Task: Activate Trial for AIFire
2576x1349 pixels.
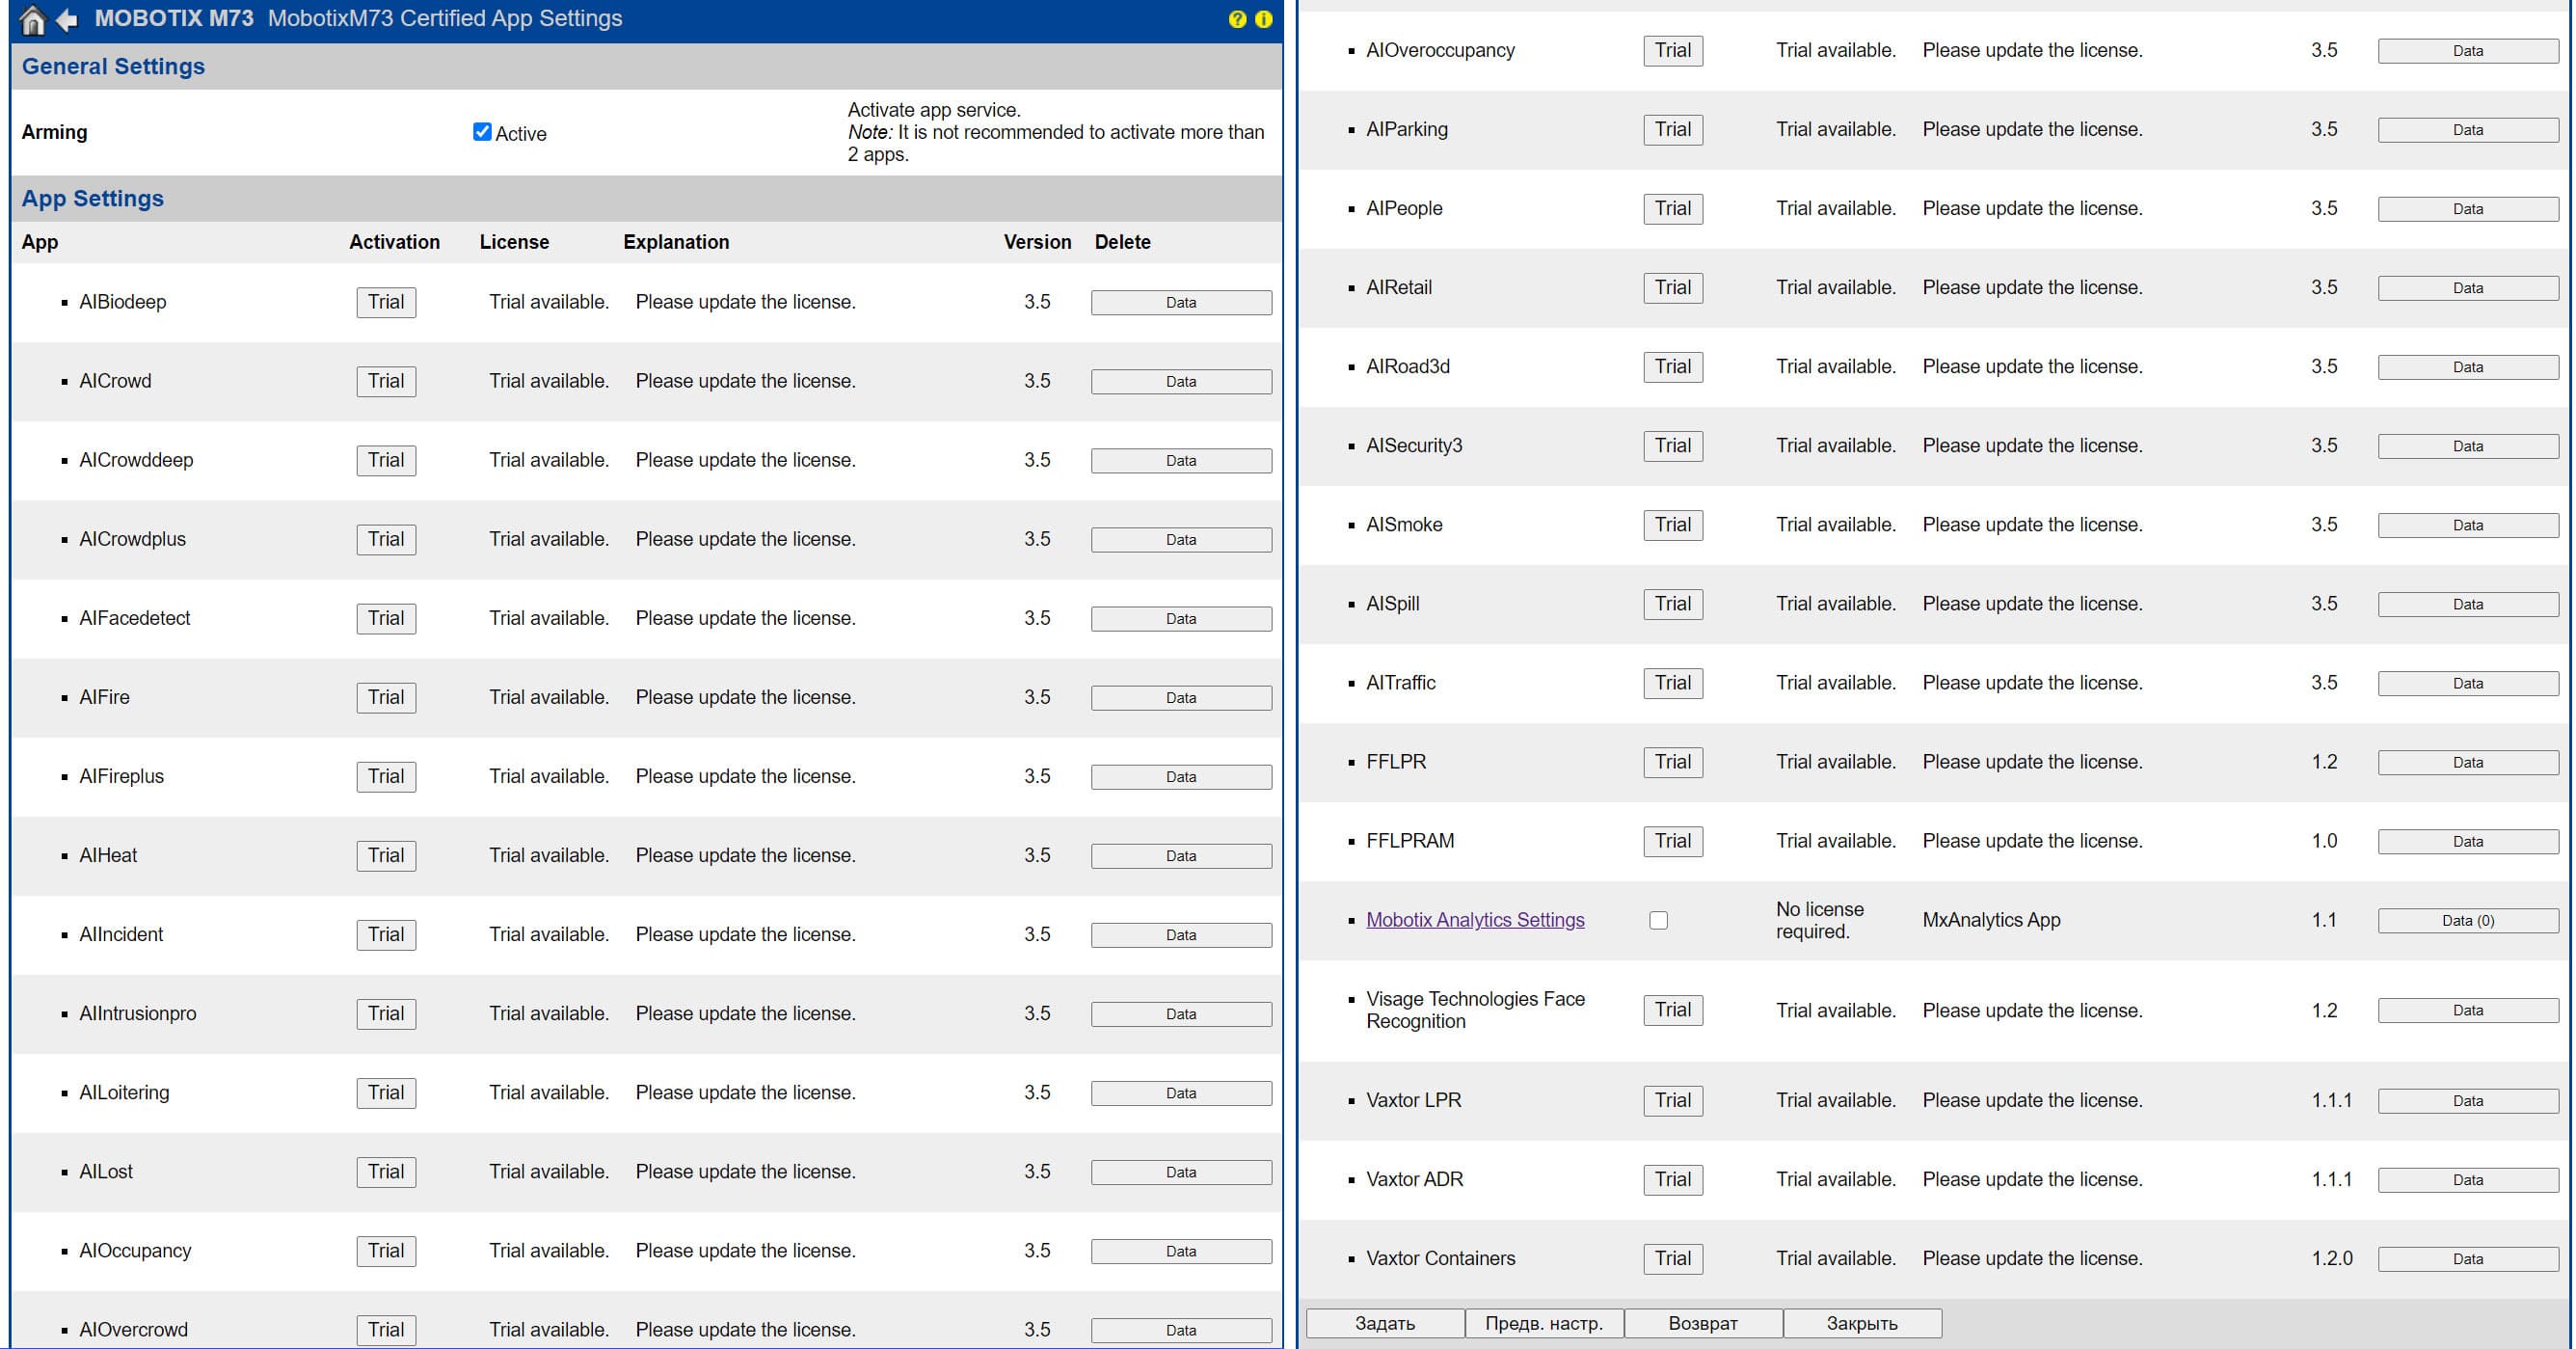Action: [x=386, y=697]
